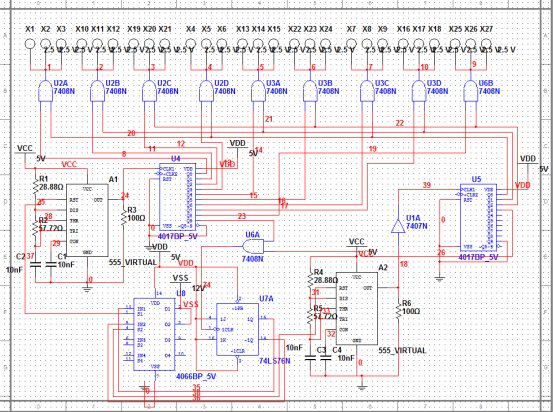The height and width of the screenshot is (412, 553).
Task: Click the U4 4017BP_5V counter chip
Action: [x=178, y=197]
